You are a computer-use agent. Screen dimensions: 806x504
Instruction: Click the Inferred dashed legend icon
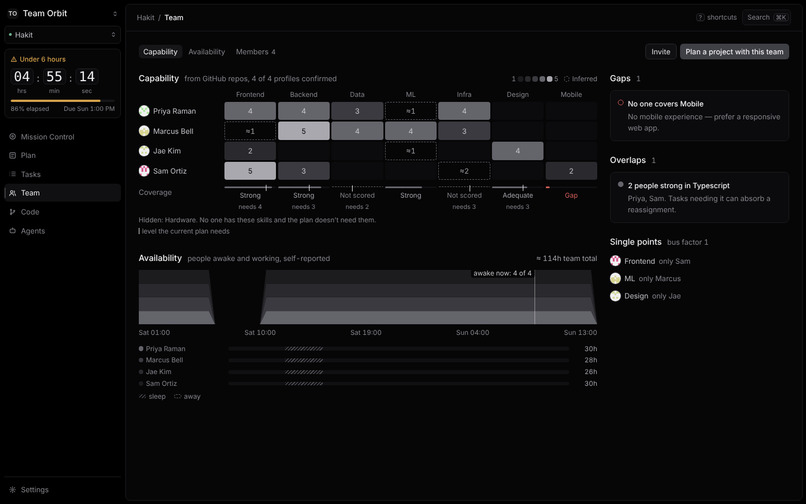(566, 79)
